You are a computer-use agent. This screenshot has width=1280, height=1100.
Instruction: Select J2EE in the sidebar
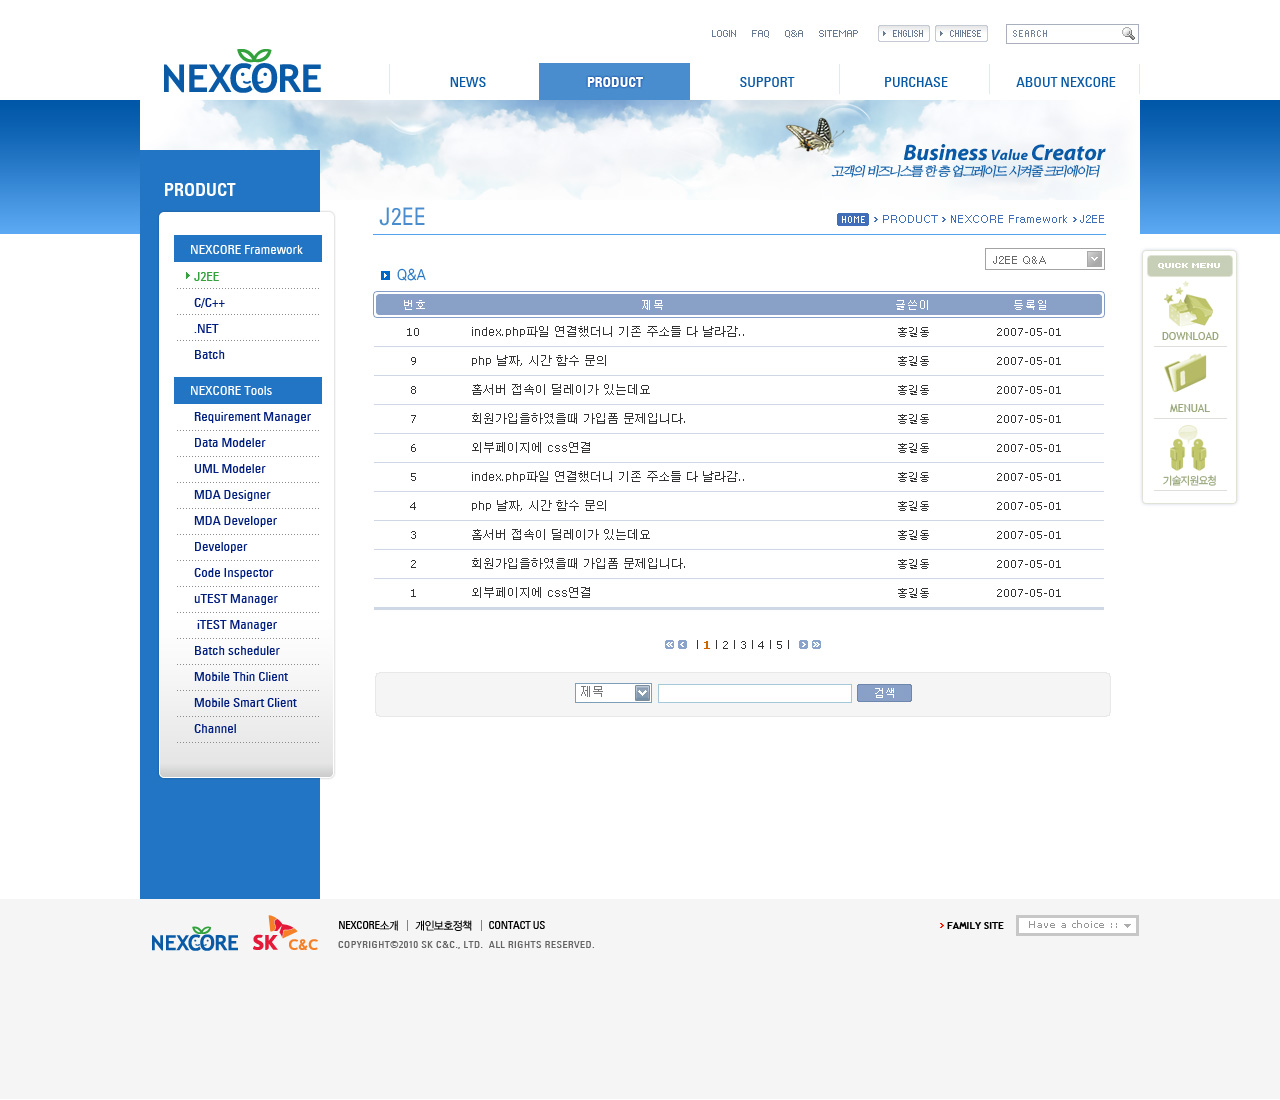[x=206, y=277]
